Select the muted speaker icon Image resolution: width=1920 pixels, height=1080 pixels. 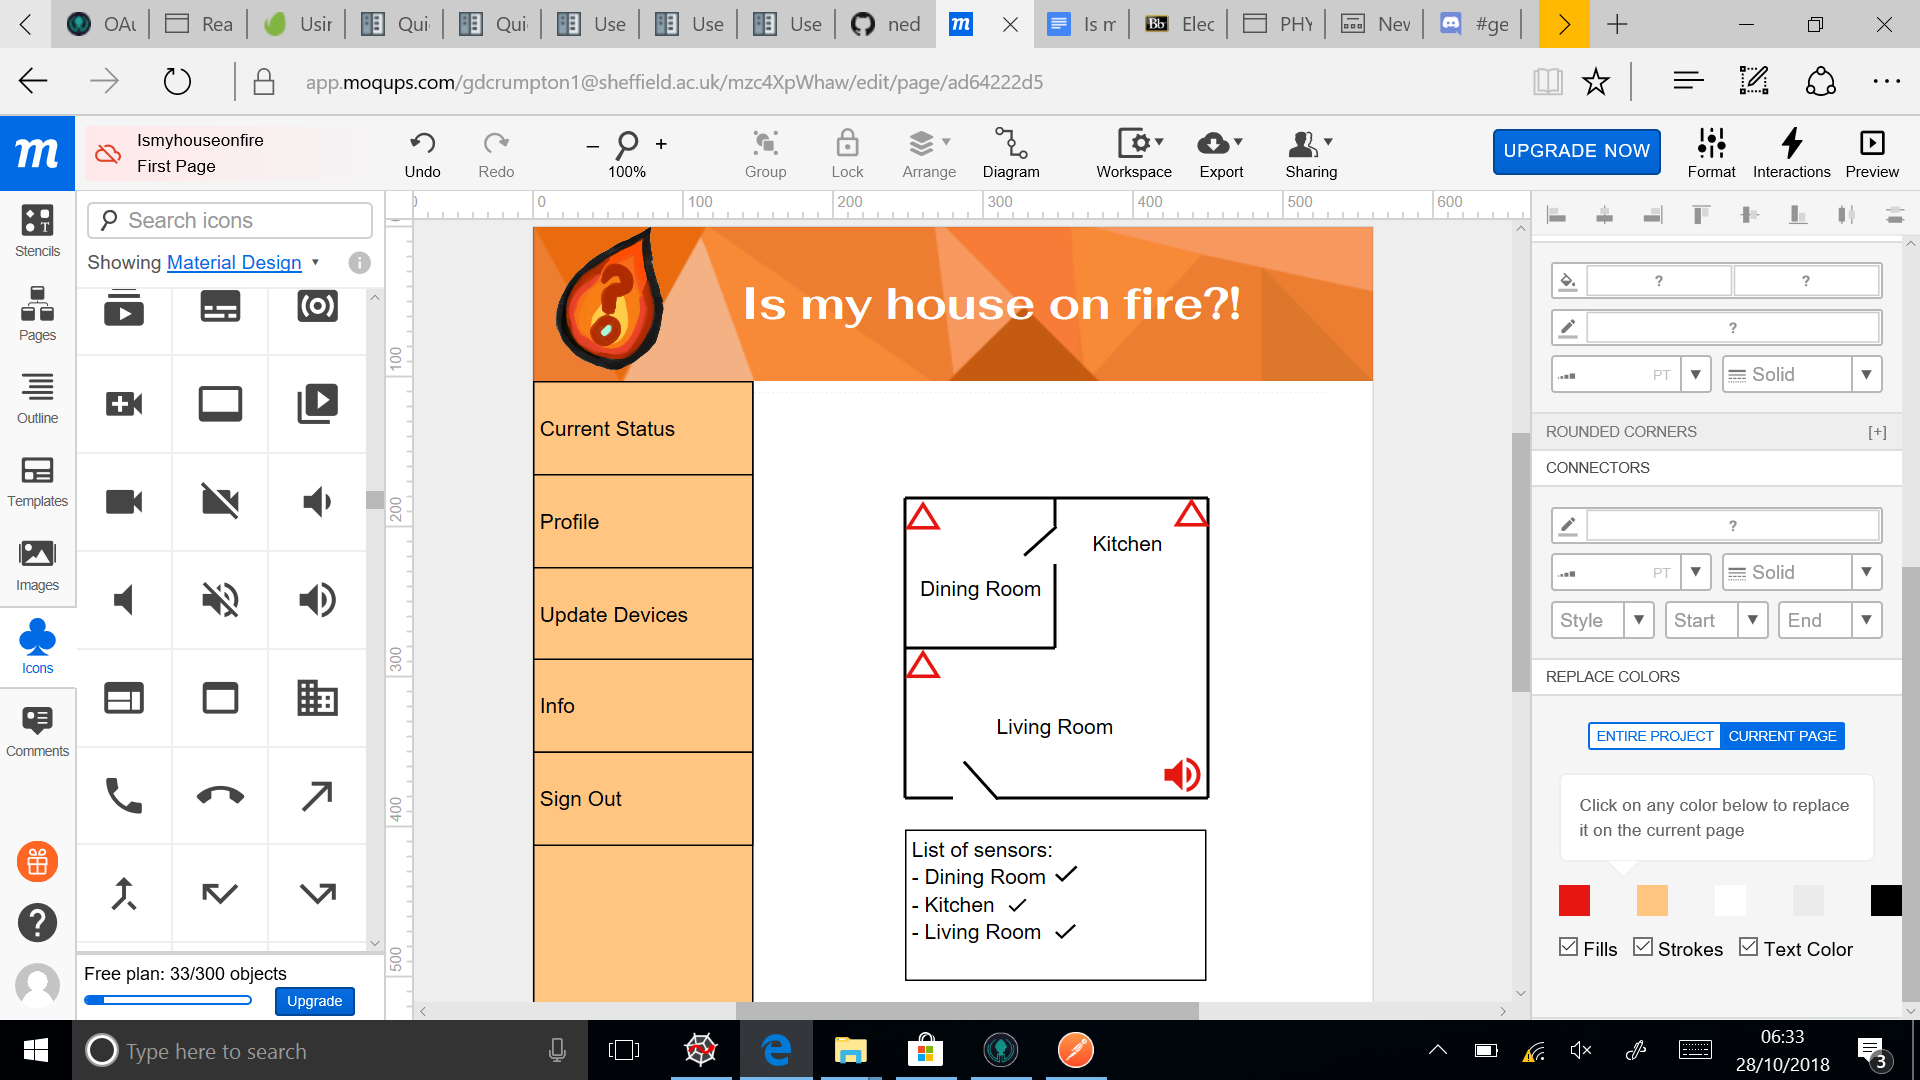tap(220, 600)
